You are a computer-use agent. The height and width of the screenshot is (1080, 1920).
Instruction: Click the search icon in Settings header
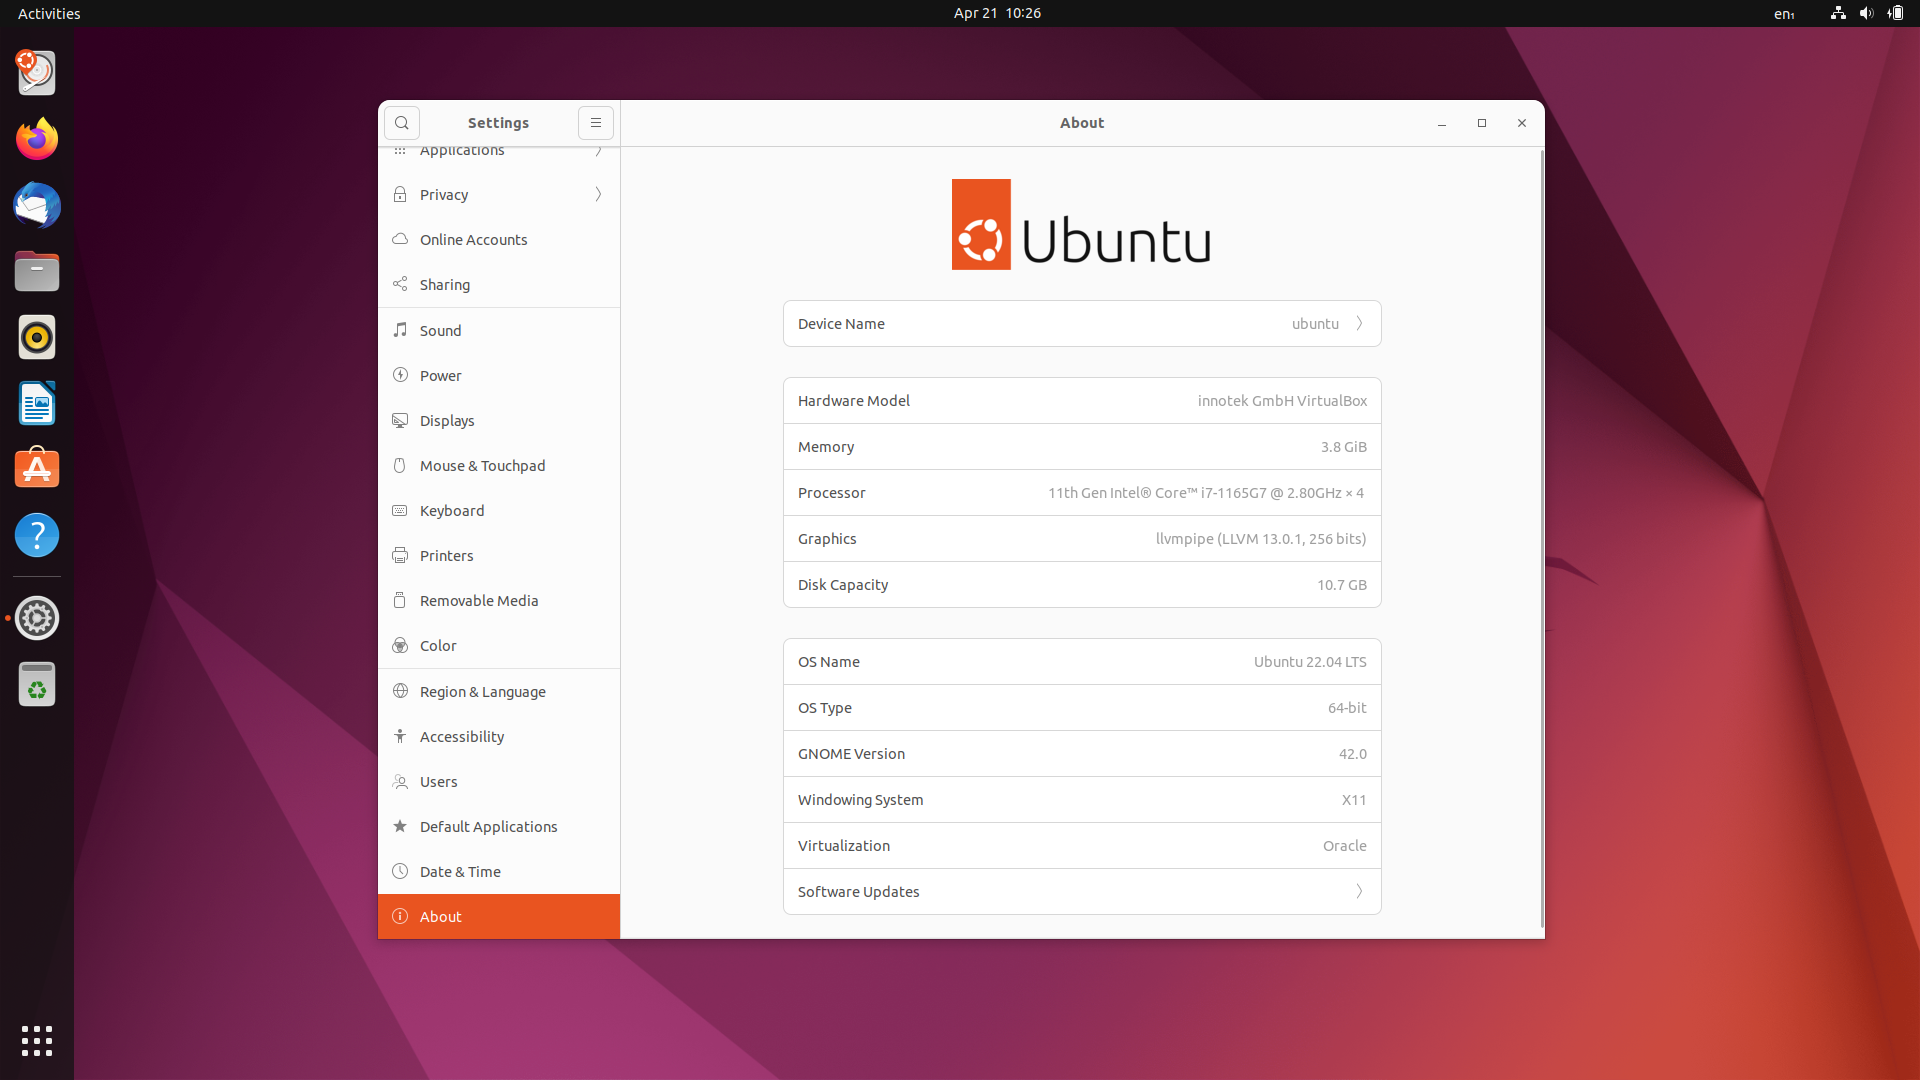pos(401,123)
